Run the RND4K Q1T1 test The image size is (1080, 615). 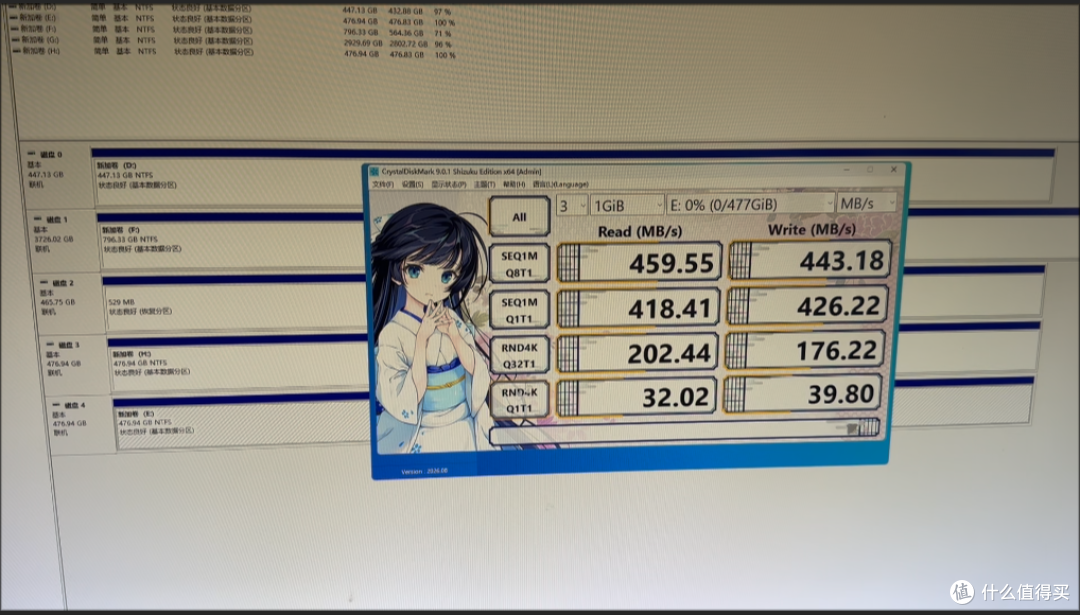coord(519,399)
